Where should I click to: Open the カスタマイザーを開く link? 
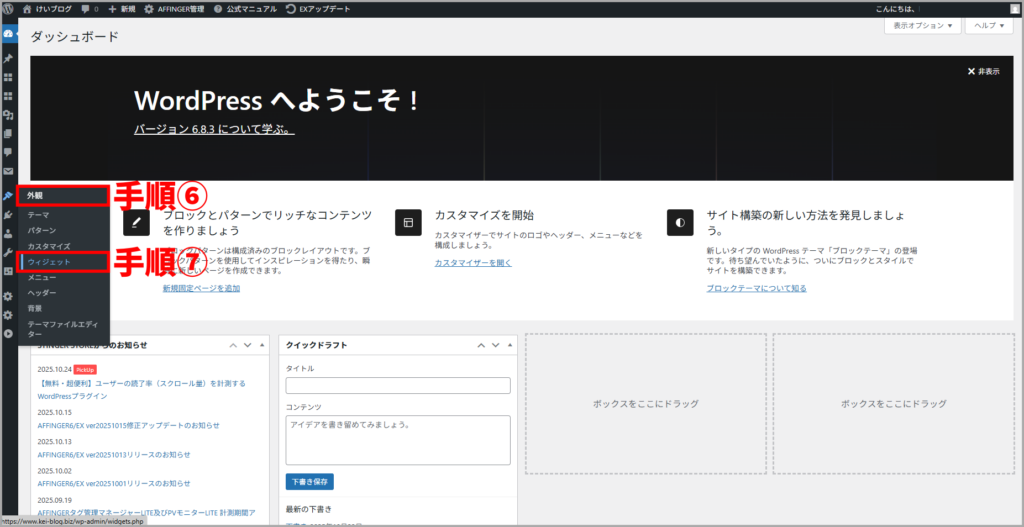tap(472, 263)
